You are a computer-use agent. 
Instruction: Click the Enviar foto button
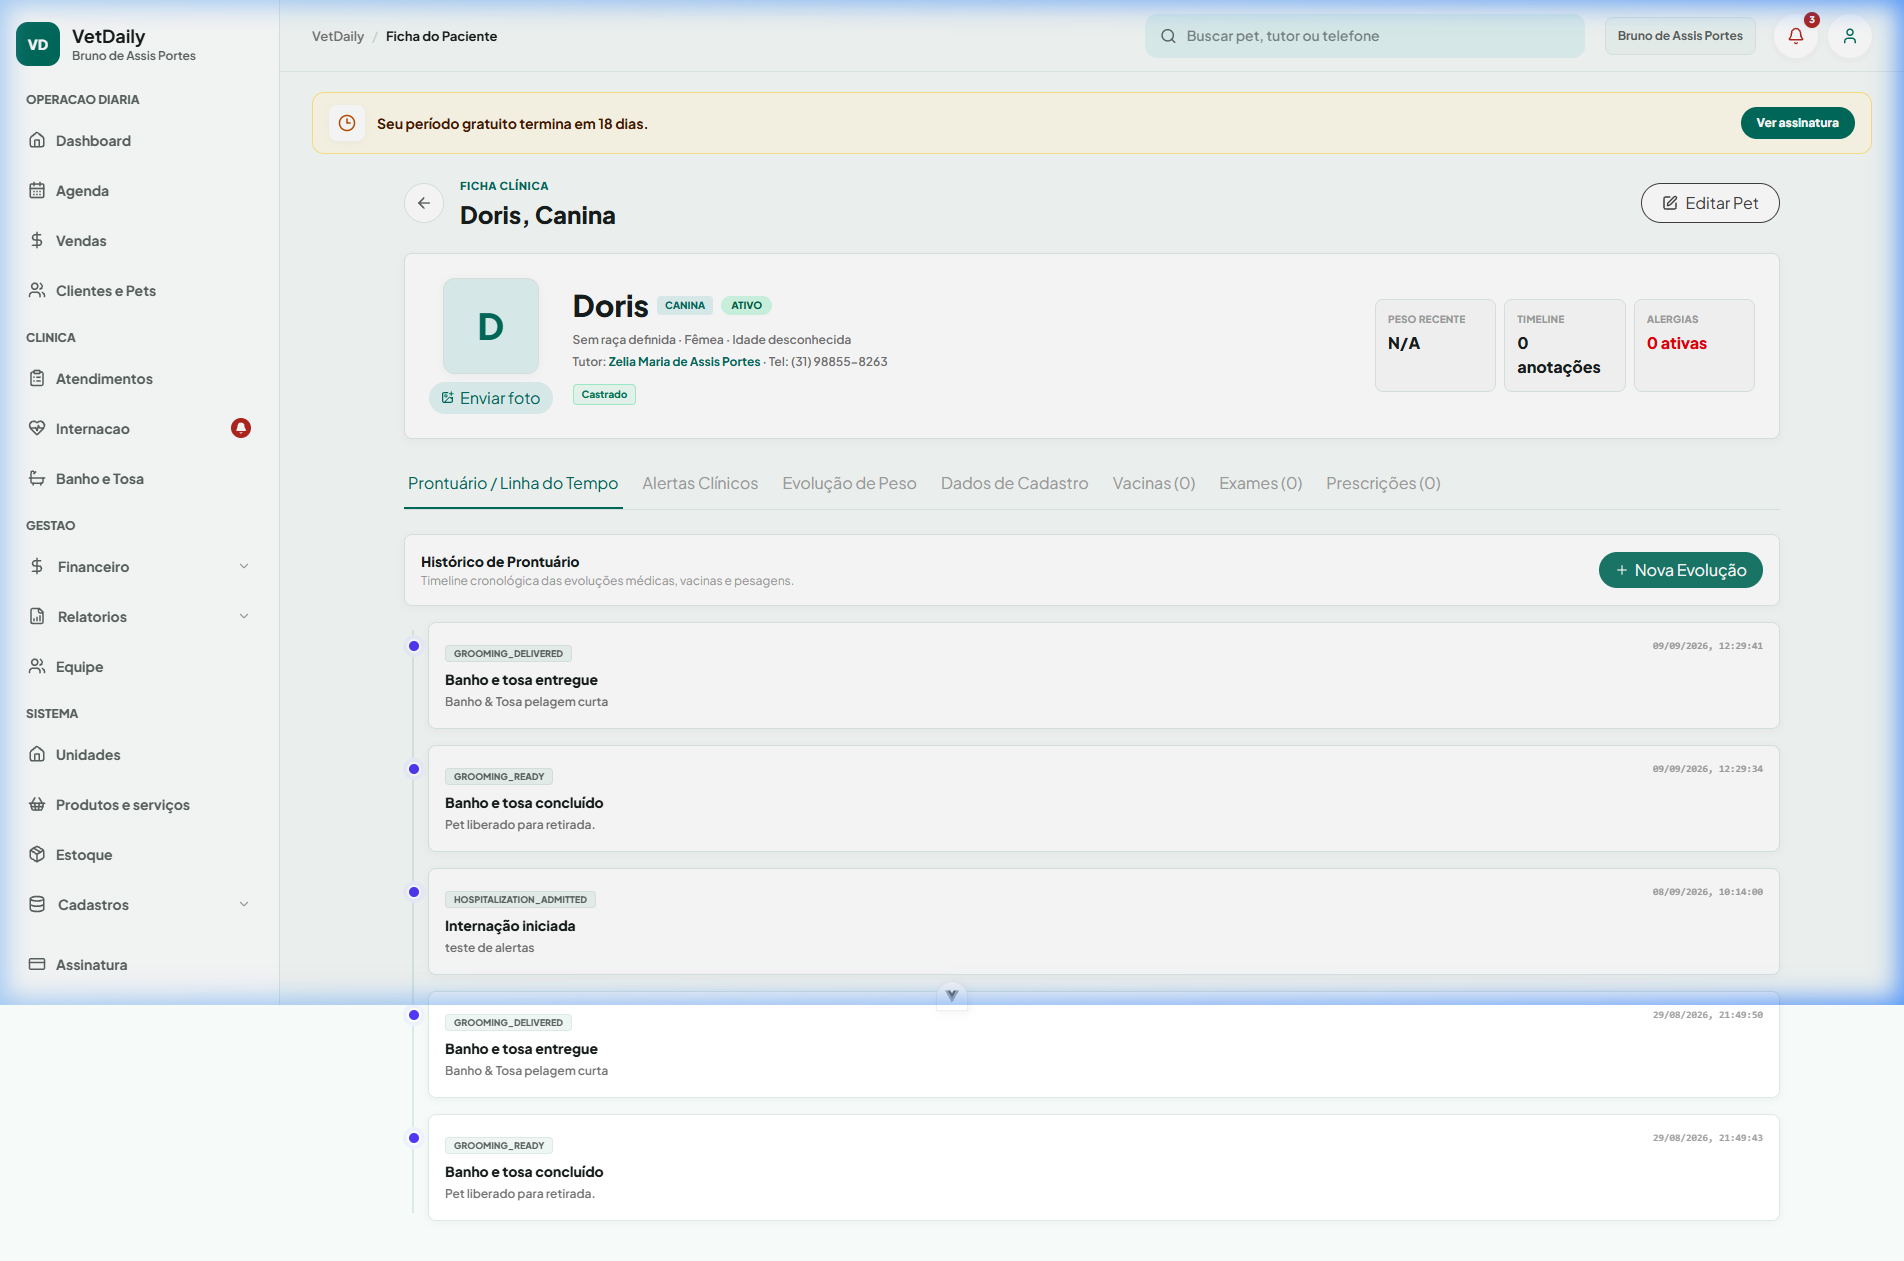491,398
